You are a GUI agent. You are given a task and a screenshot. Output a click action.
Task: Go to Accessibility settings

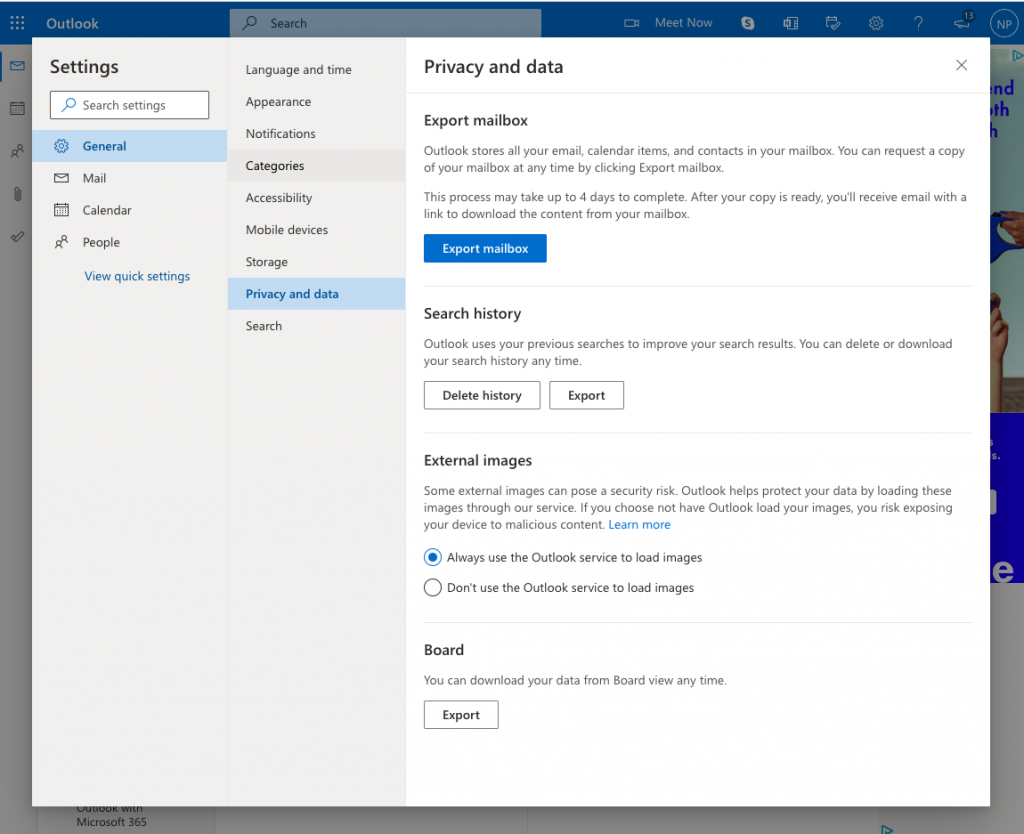[317, 197]
